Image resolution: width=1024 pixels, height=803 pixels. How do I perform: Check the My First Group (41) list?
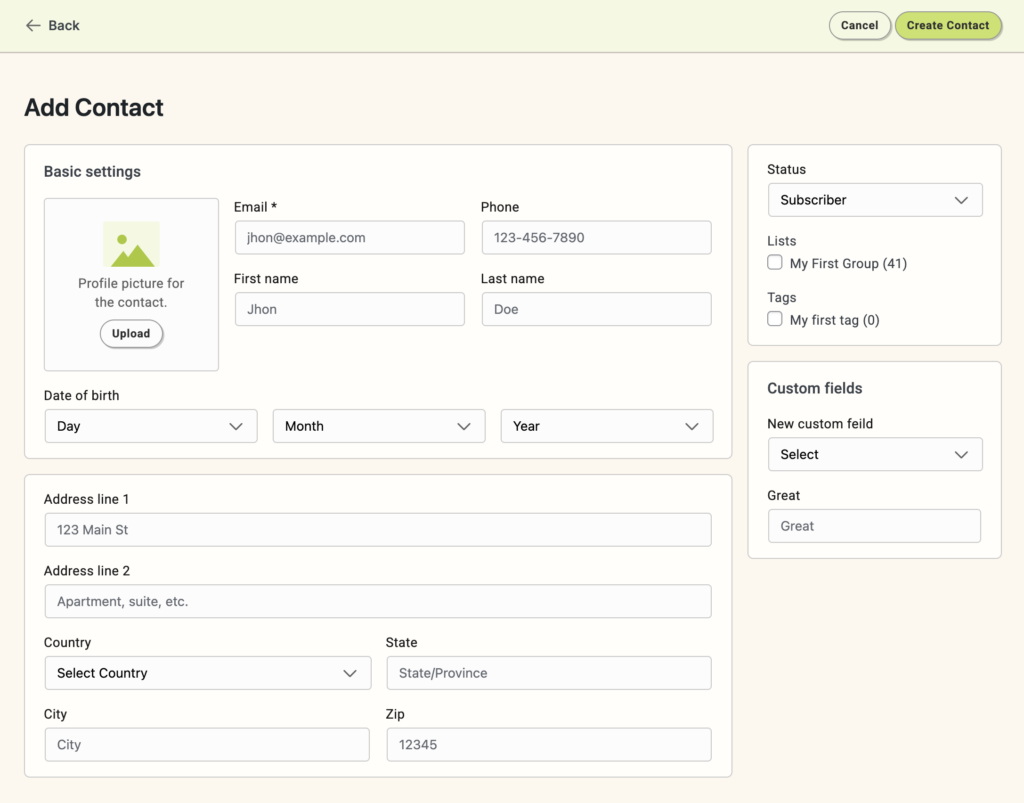pyautogui.click(x=775, y=262)
